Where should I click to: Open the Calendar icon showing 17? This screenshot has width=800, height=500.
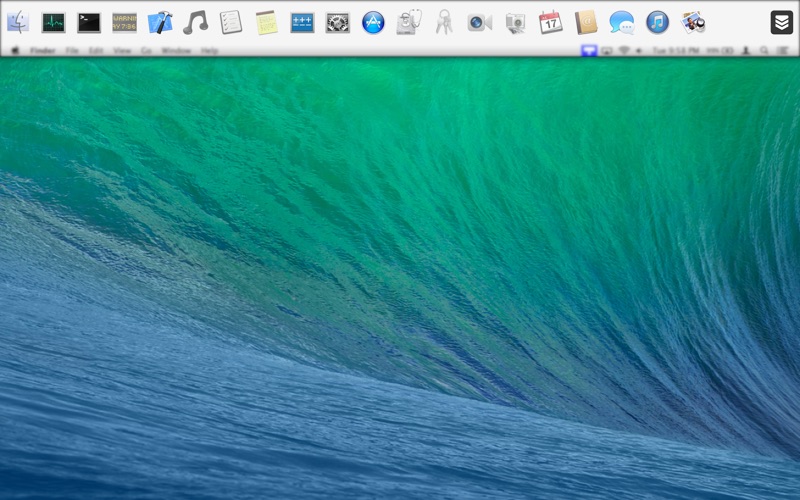coord(551,22)
